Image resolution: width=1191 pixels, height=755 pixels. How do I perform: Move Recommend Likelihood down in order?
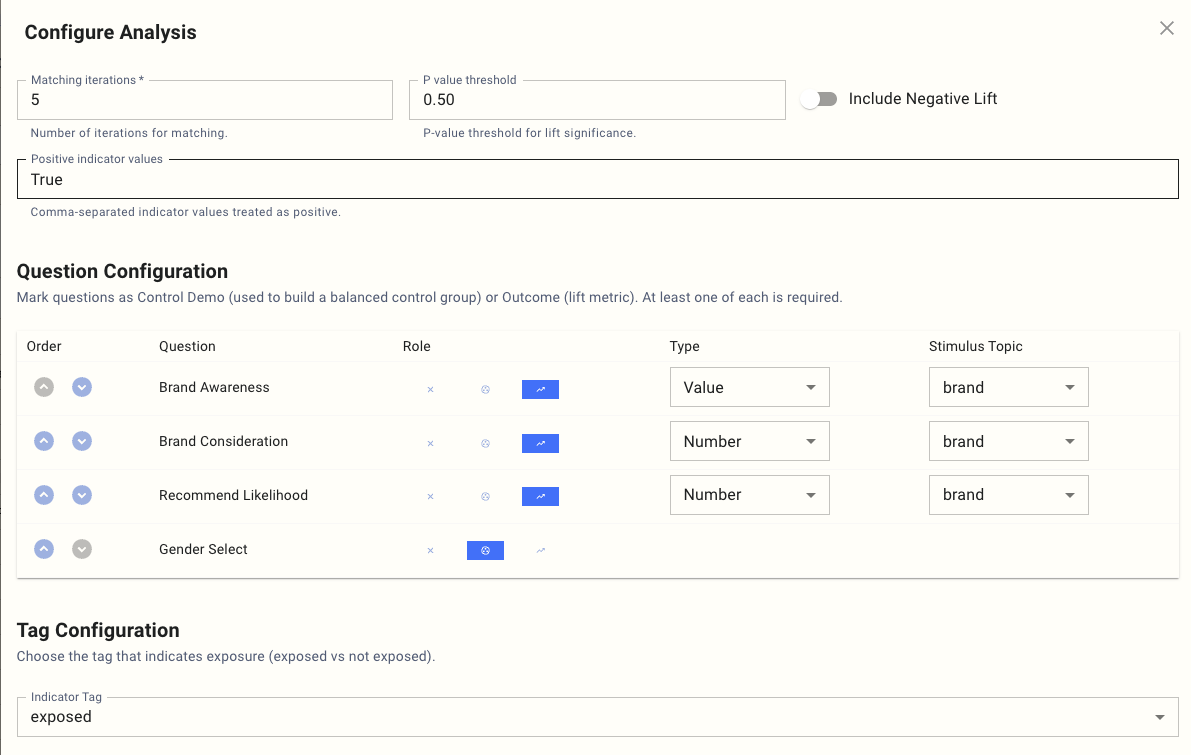82,495
